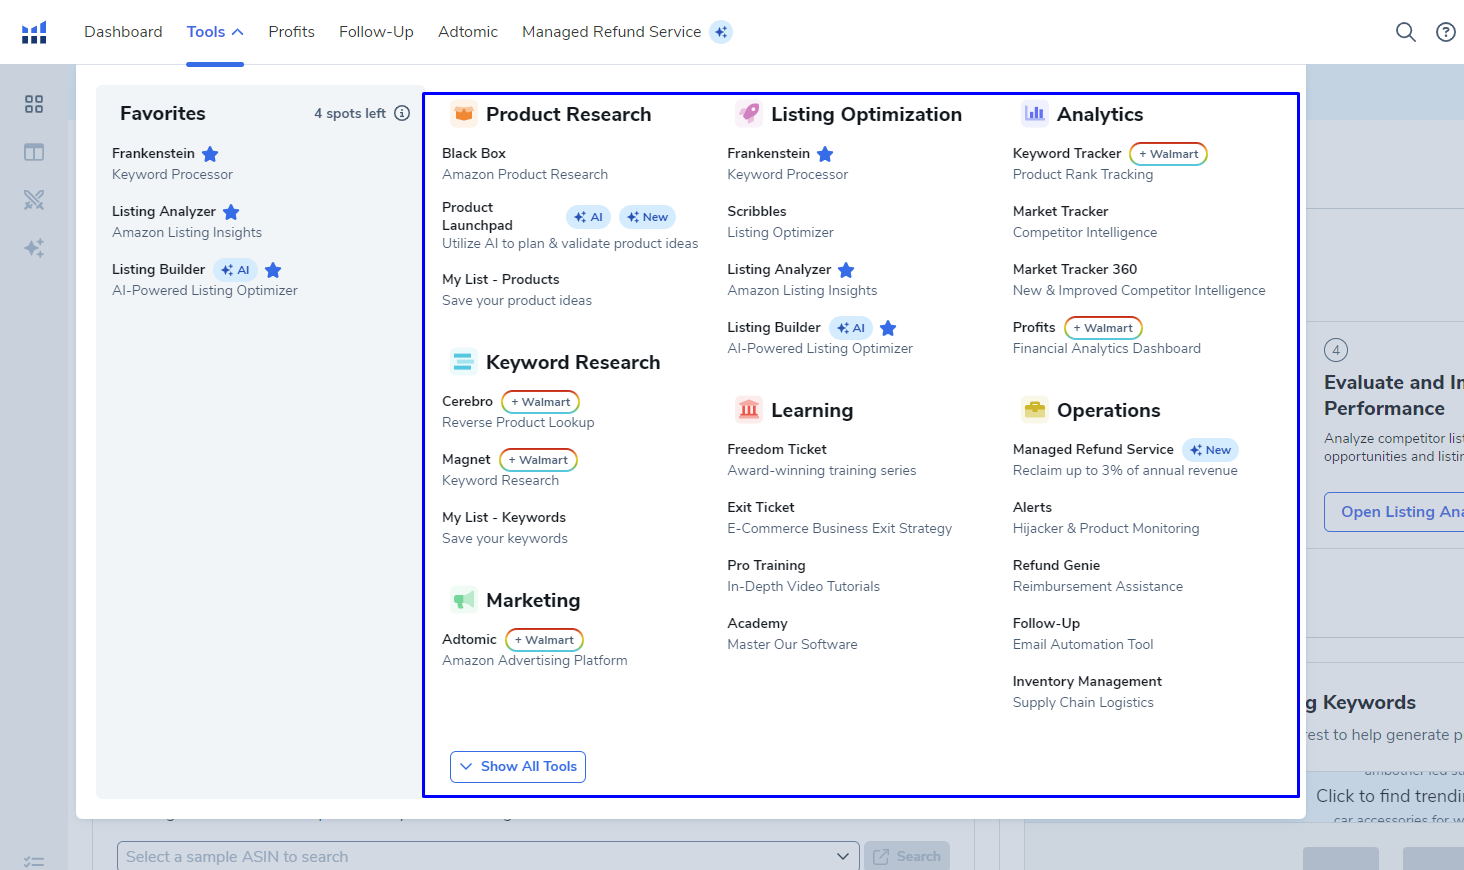Viewport: 1464px width, 870px height.
Task: Click sparkle icon beside Managed Refund Service
Action: tap(721, 32)
